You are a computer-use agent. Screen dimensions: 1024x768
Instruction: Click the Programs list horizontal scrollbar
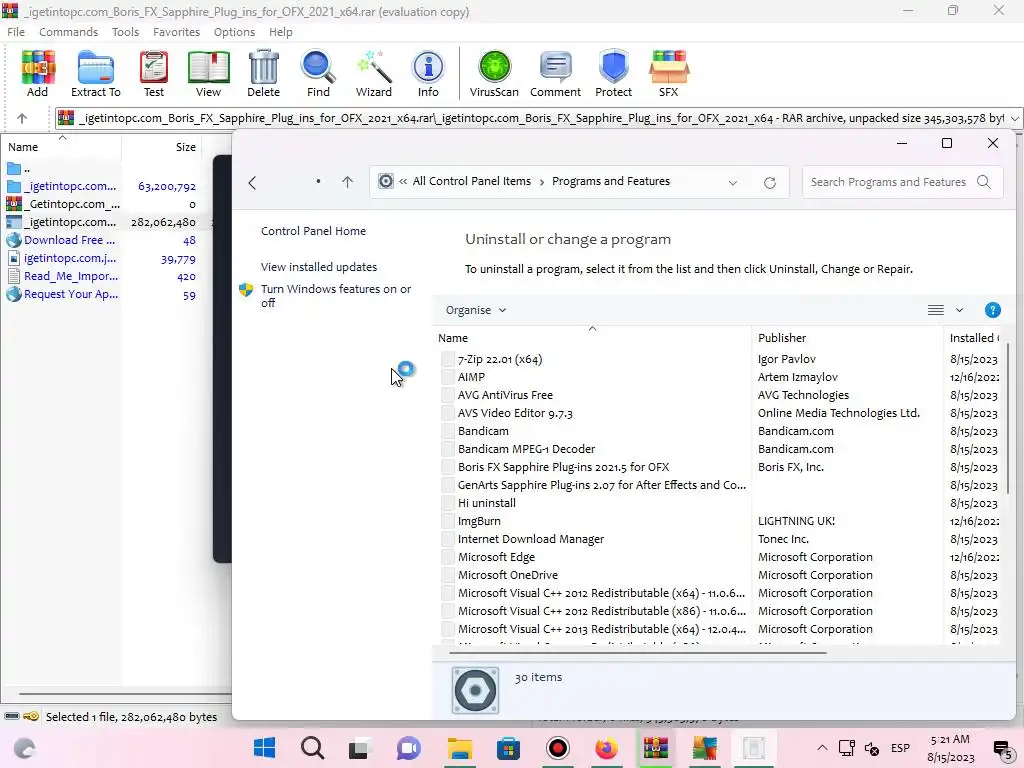click(637, 652)
